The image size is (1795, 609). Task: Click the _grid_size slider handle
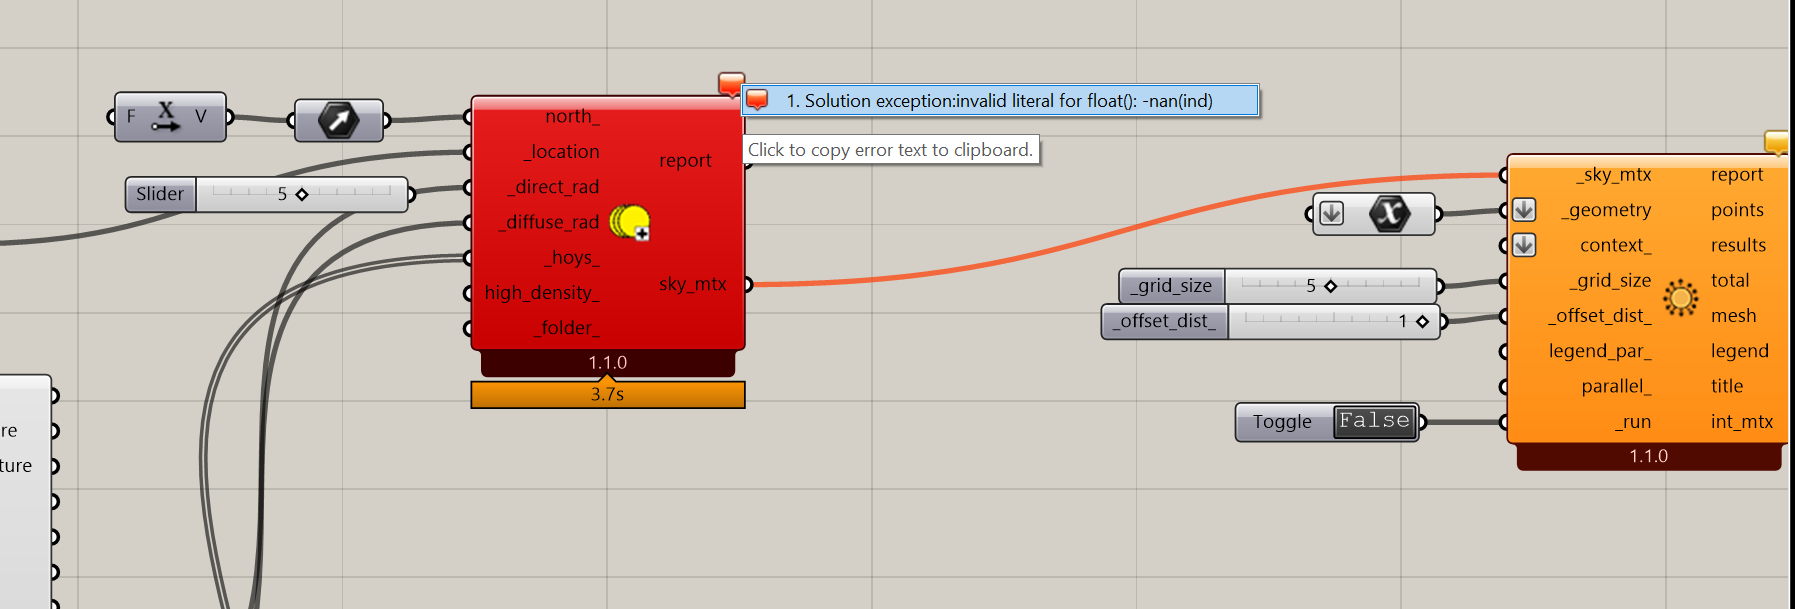(1330, 286)
